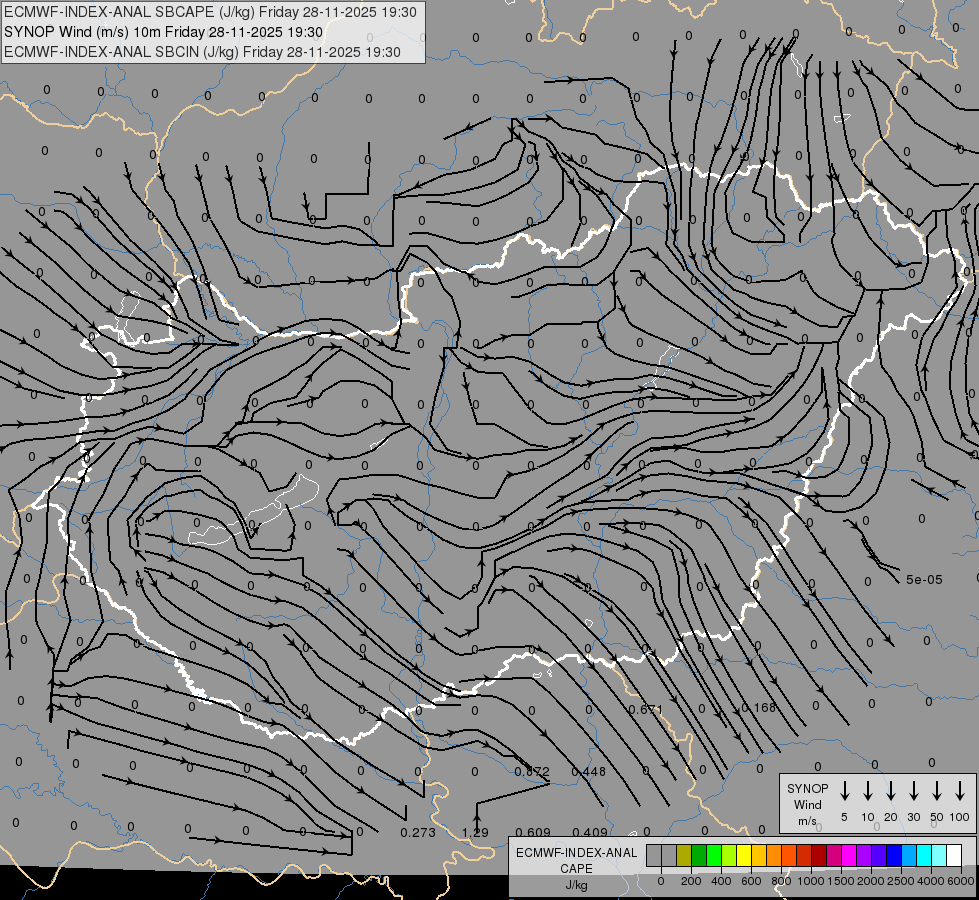Pick the bright magenta CAPE legend swatch
979x900 pixels.
click(849, 855)
